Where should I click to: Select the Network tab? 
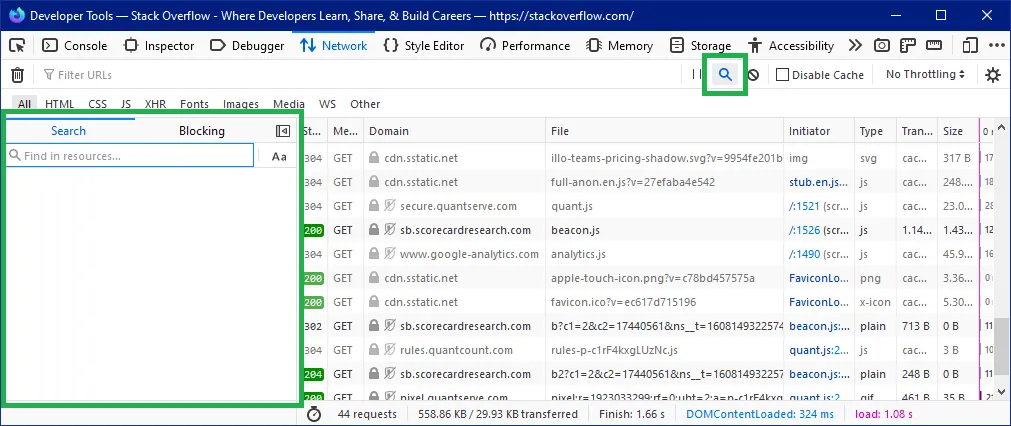[x=334, y=46]
